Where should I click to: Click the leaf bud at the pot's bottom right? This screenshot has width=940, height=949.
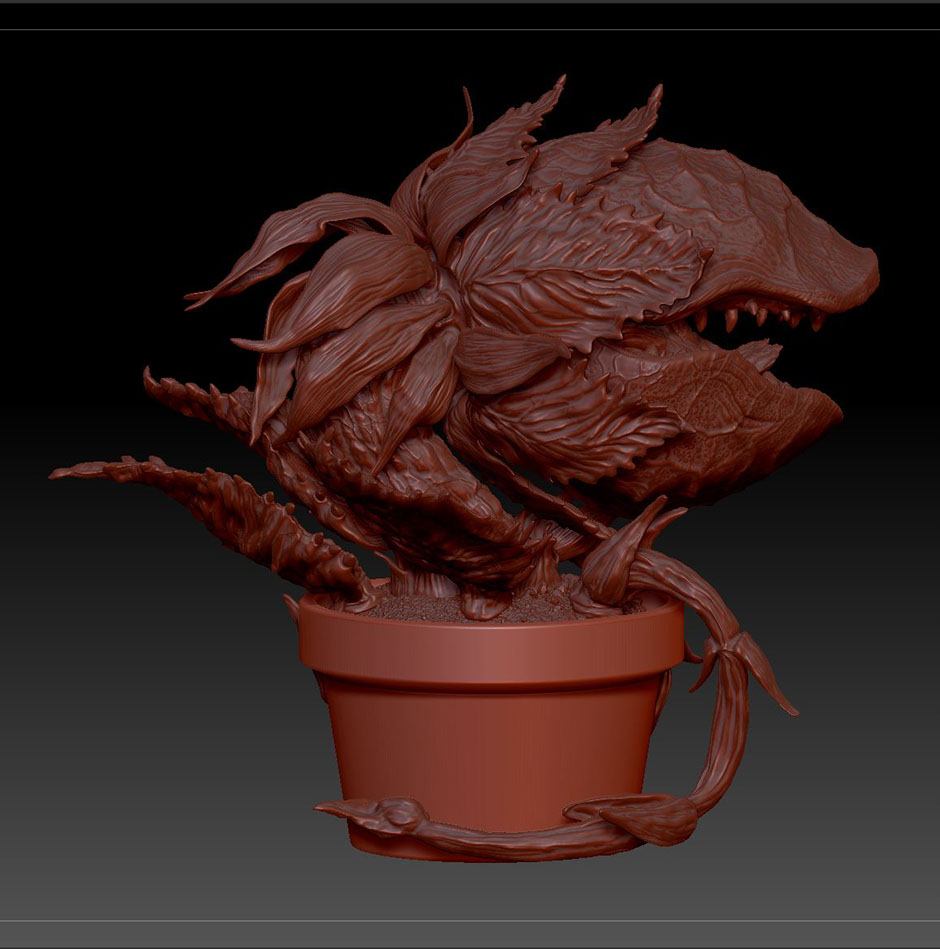[x=660, y=820]
